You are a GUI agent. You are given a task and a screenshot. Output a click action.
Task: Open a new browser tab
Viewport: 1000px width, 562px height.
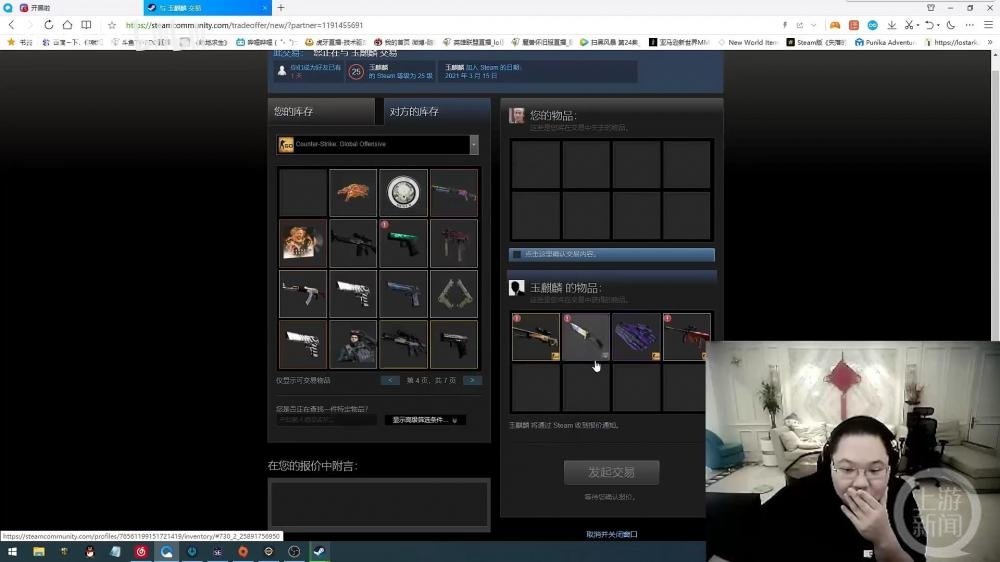[x=281, y=8]
